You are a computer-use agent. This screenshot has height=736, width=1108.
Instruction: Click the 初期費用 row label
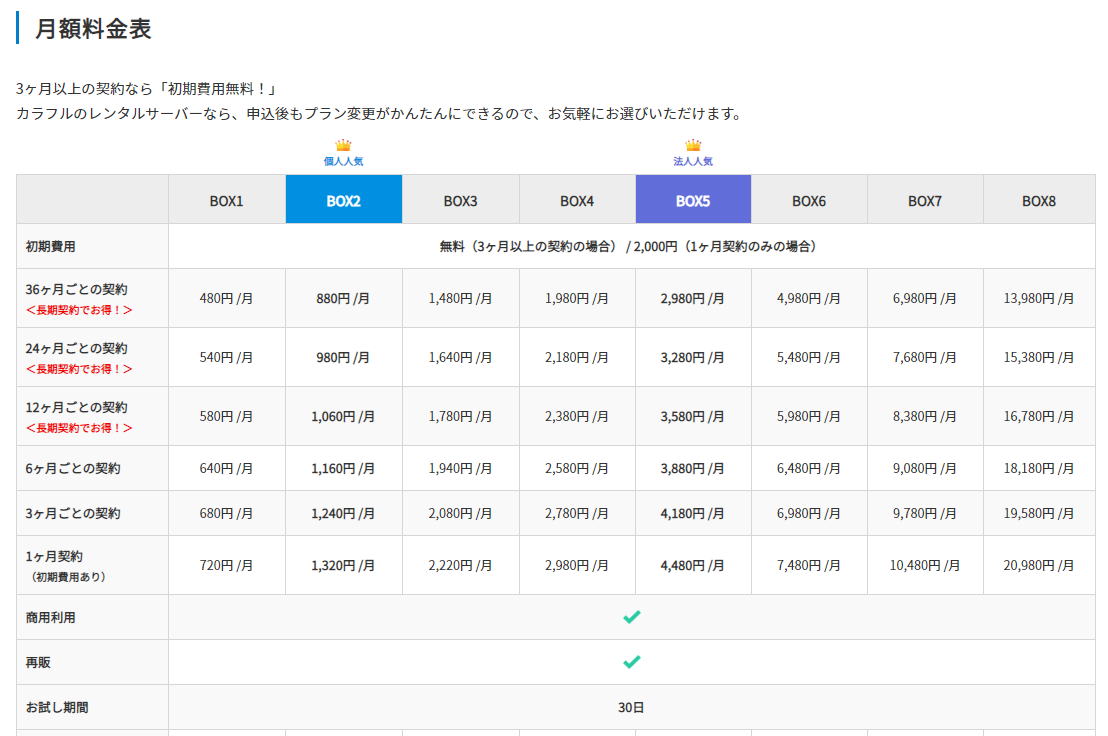tap(50, 247)
